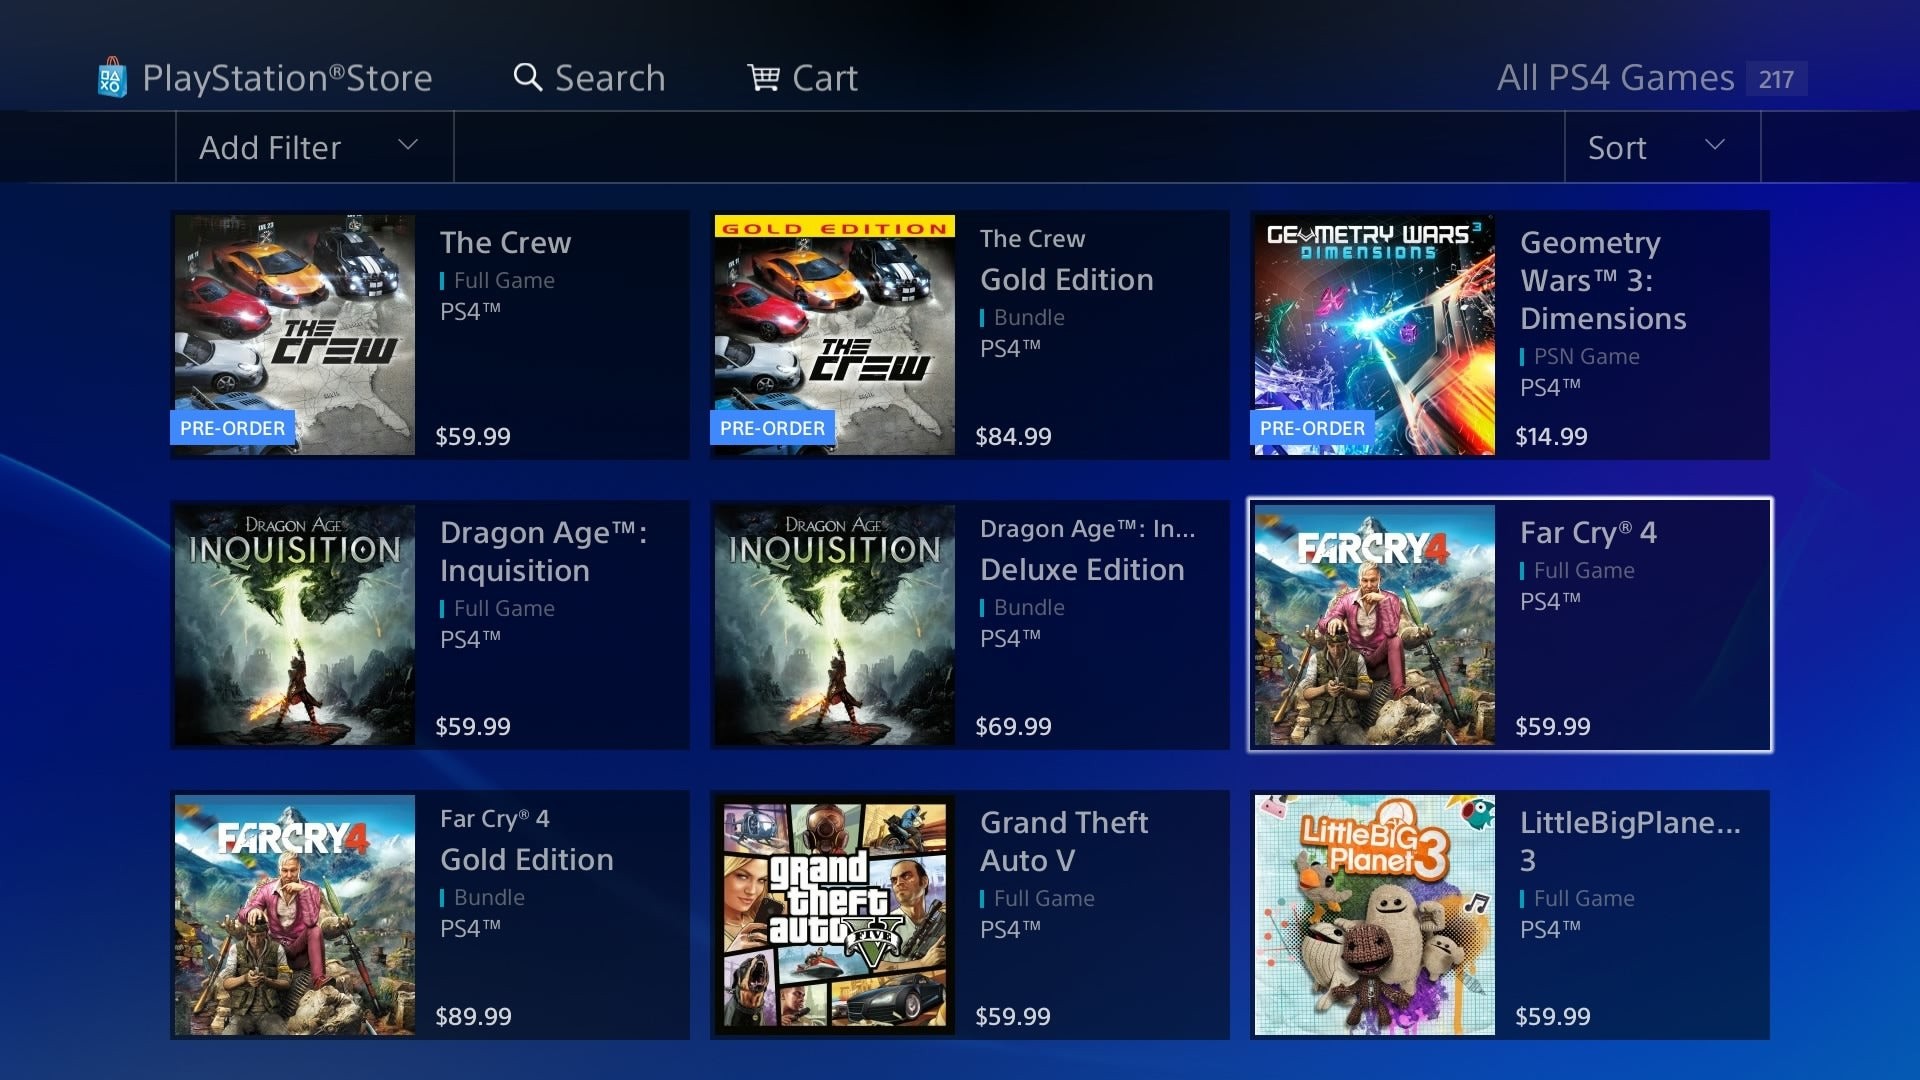Screen dimensions: 1920x1080
Task: Open the Sort dropdown menu
Action: [x=1662, y=147]
